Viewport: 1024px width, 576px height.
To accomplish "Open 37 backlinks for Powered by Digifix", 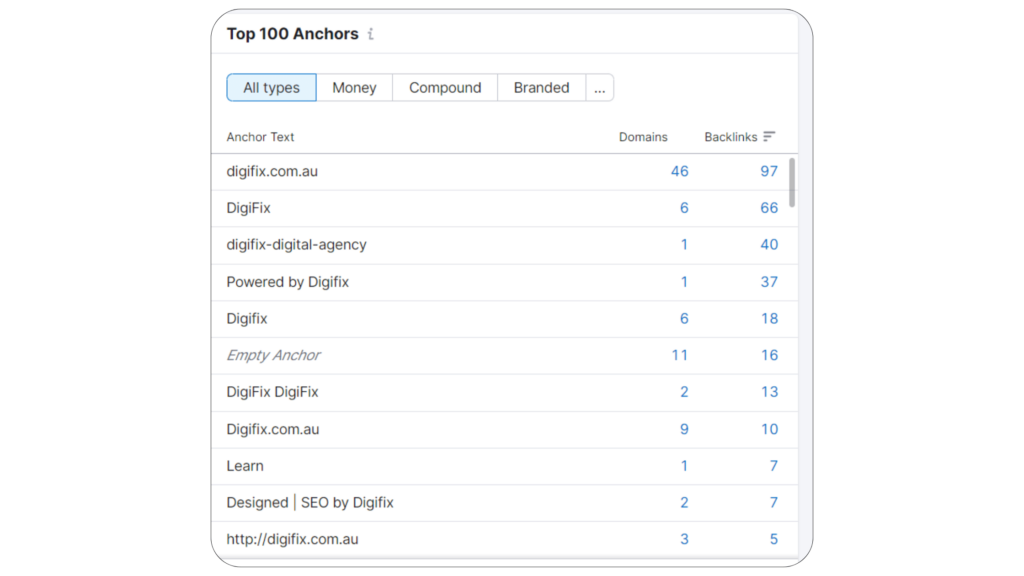I will pyautogui.click(x=769, y=281).
